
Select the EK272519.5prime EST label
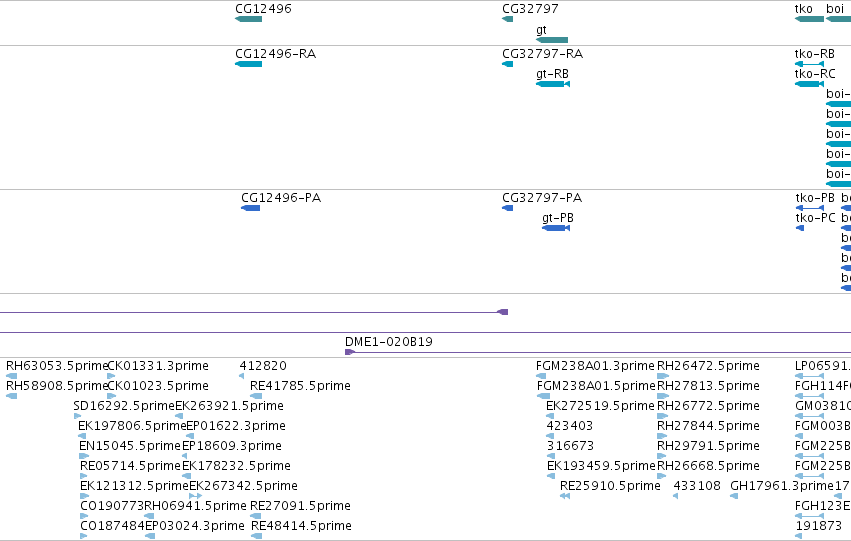click(x=600, y=406)
